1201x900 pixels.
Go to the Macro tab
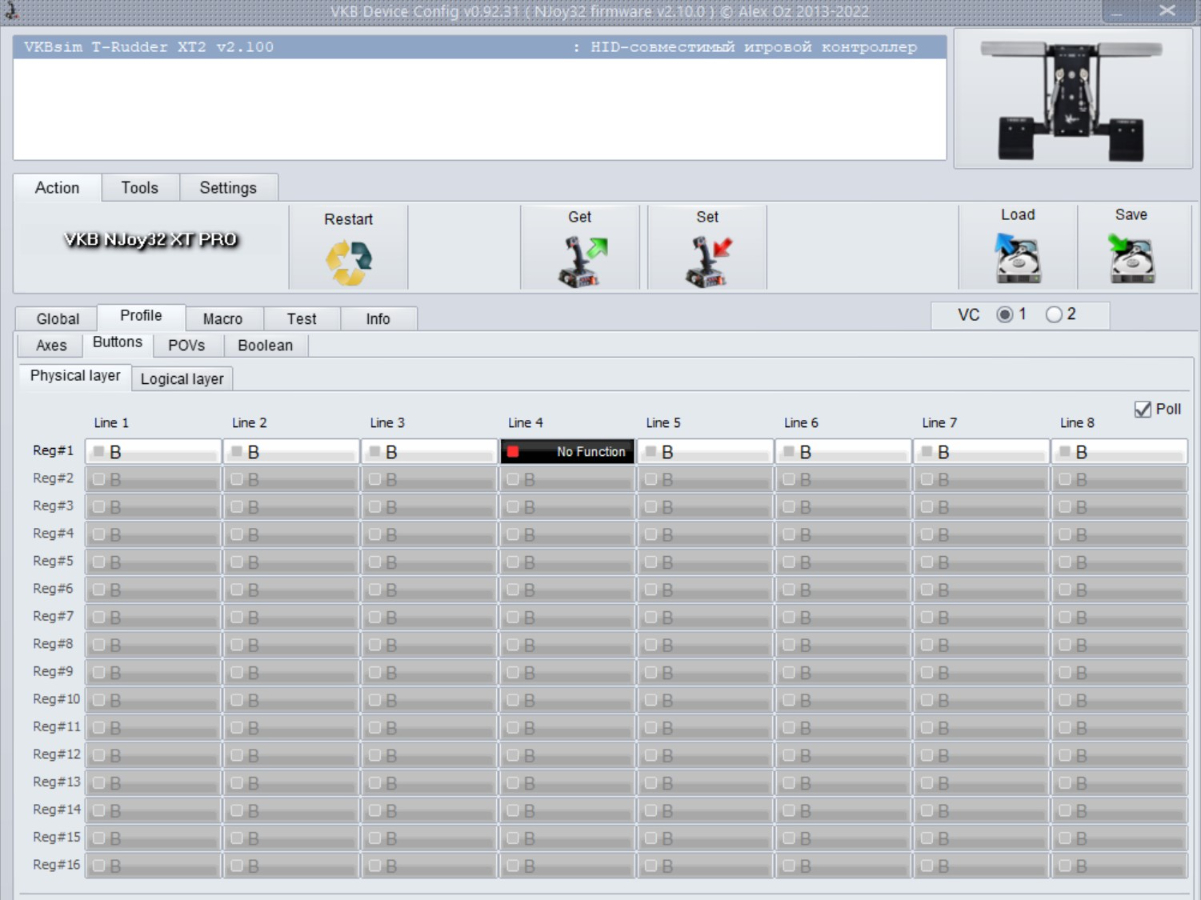tap(222, 319)
